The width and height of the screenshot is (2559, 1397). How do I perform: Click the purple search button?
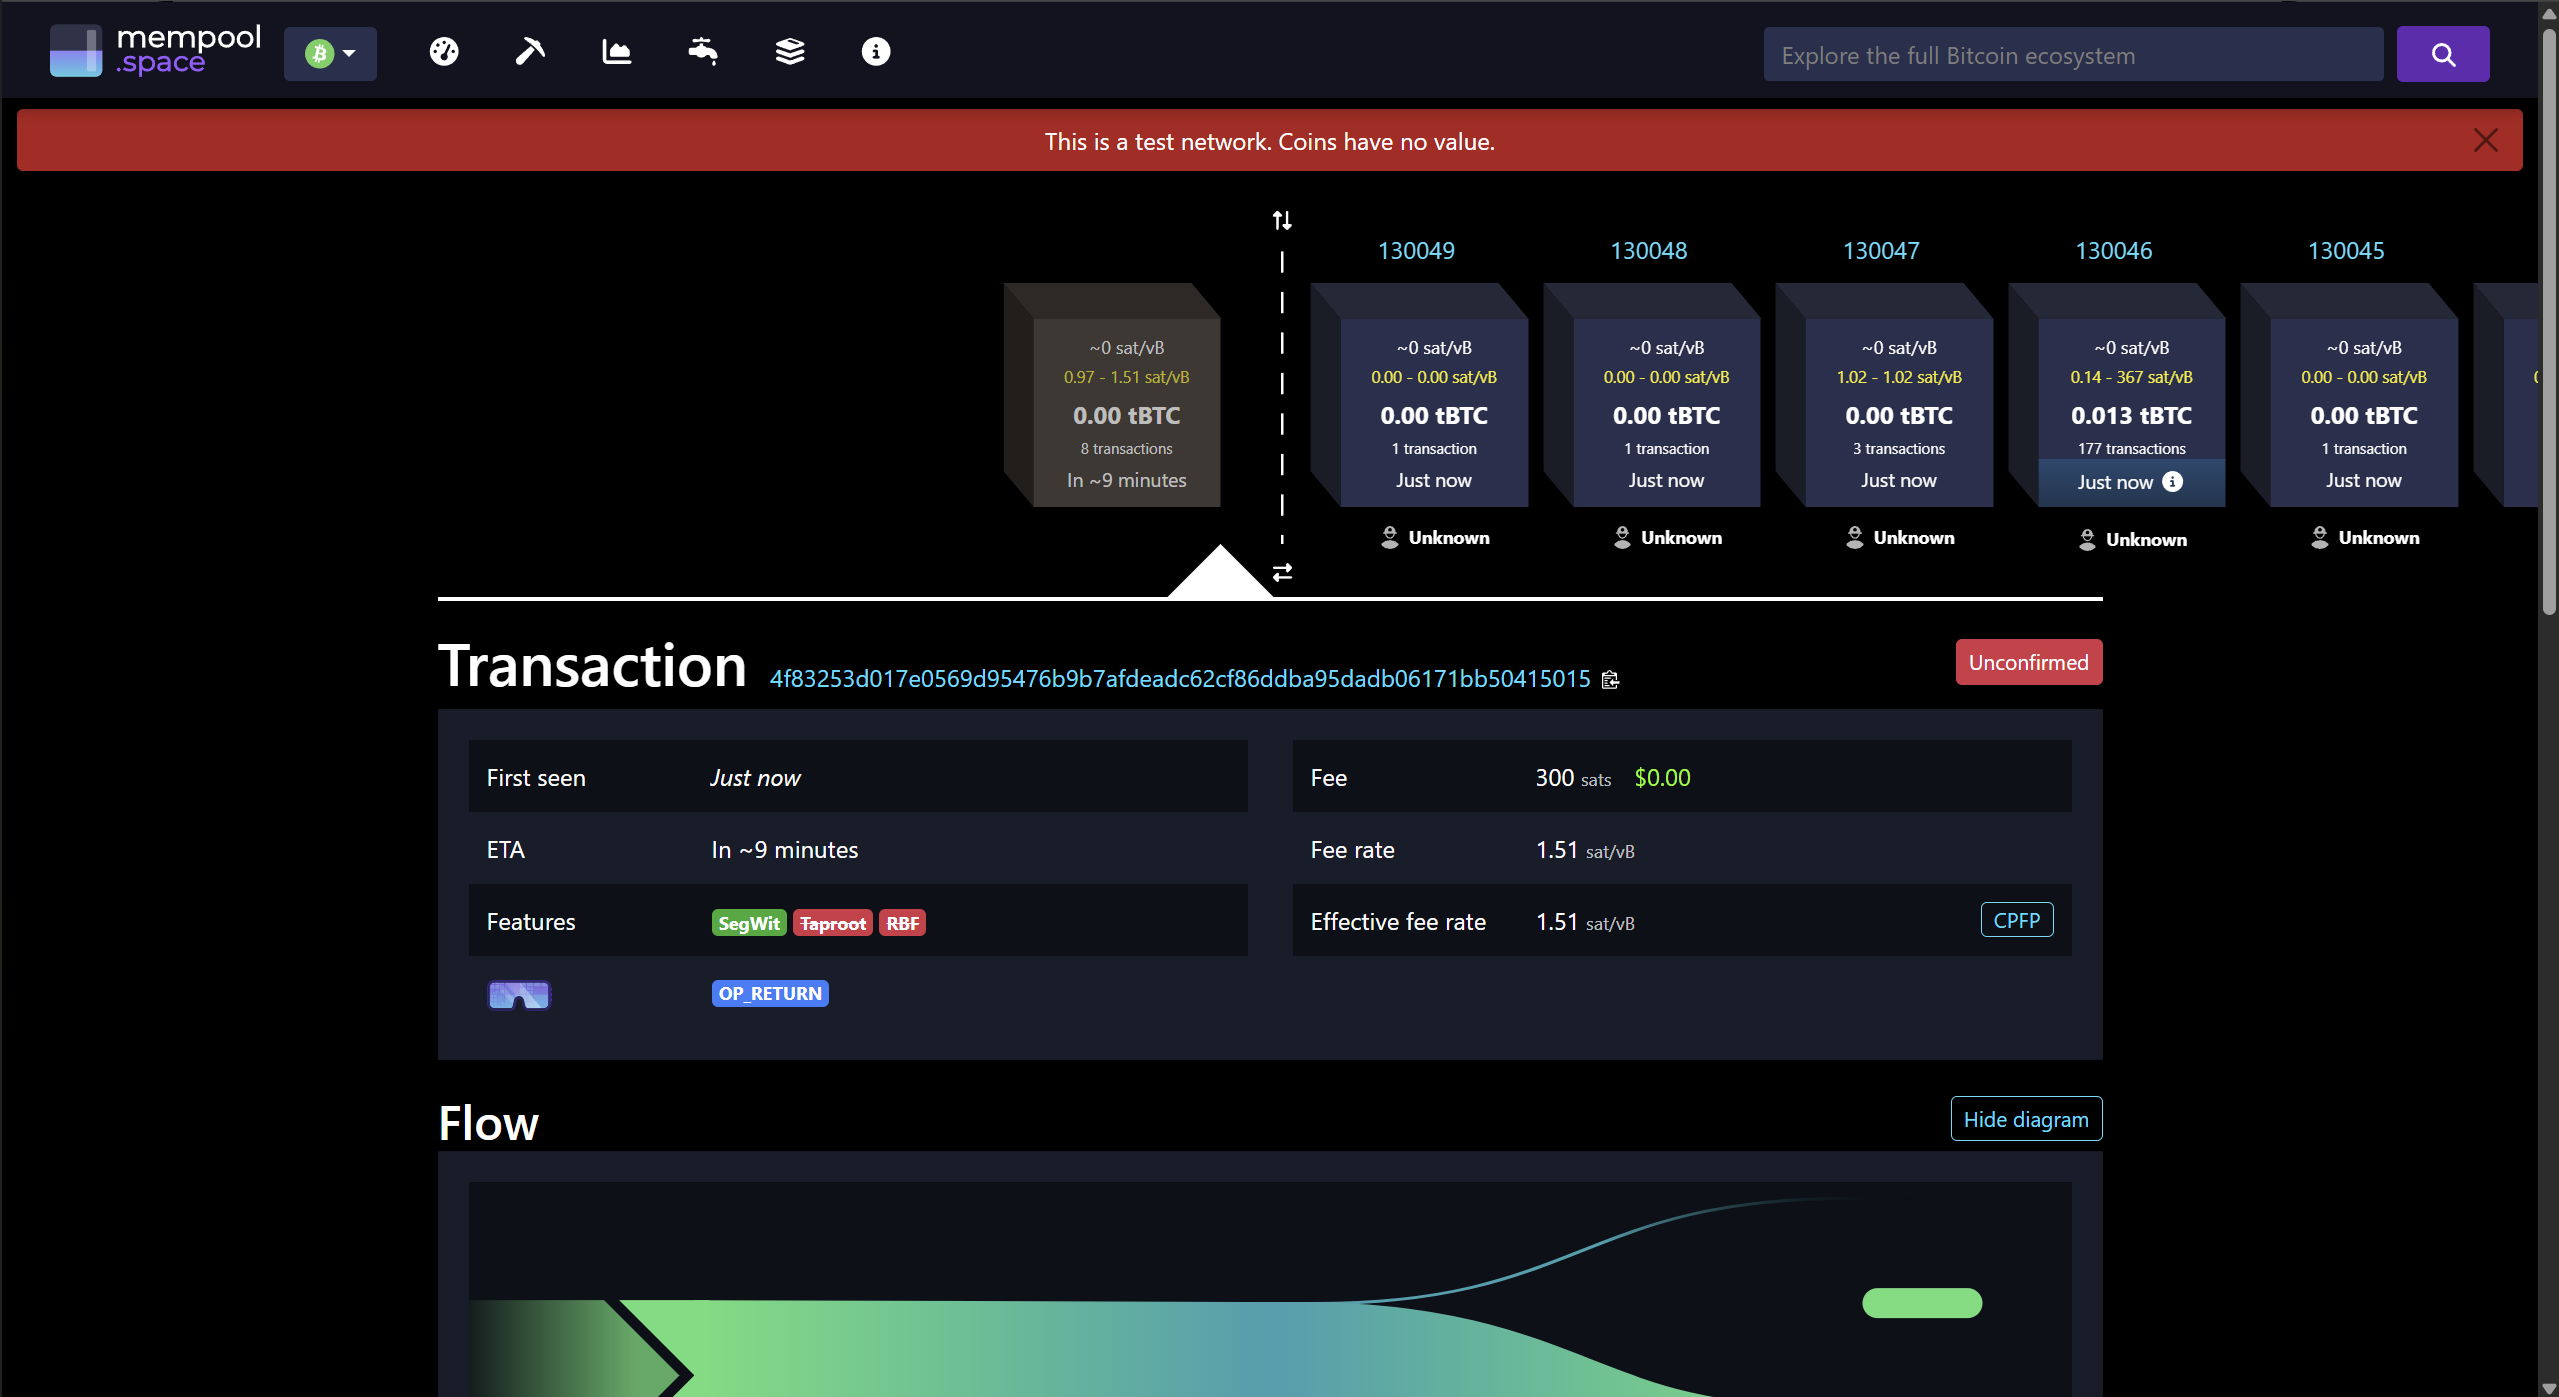pyautogui.click(x=2442, y=55)
